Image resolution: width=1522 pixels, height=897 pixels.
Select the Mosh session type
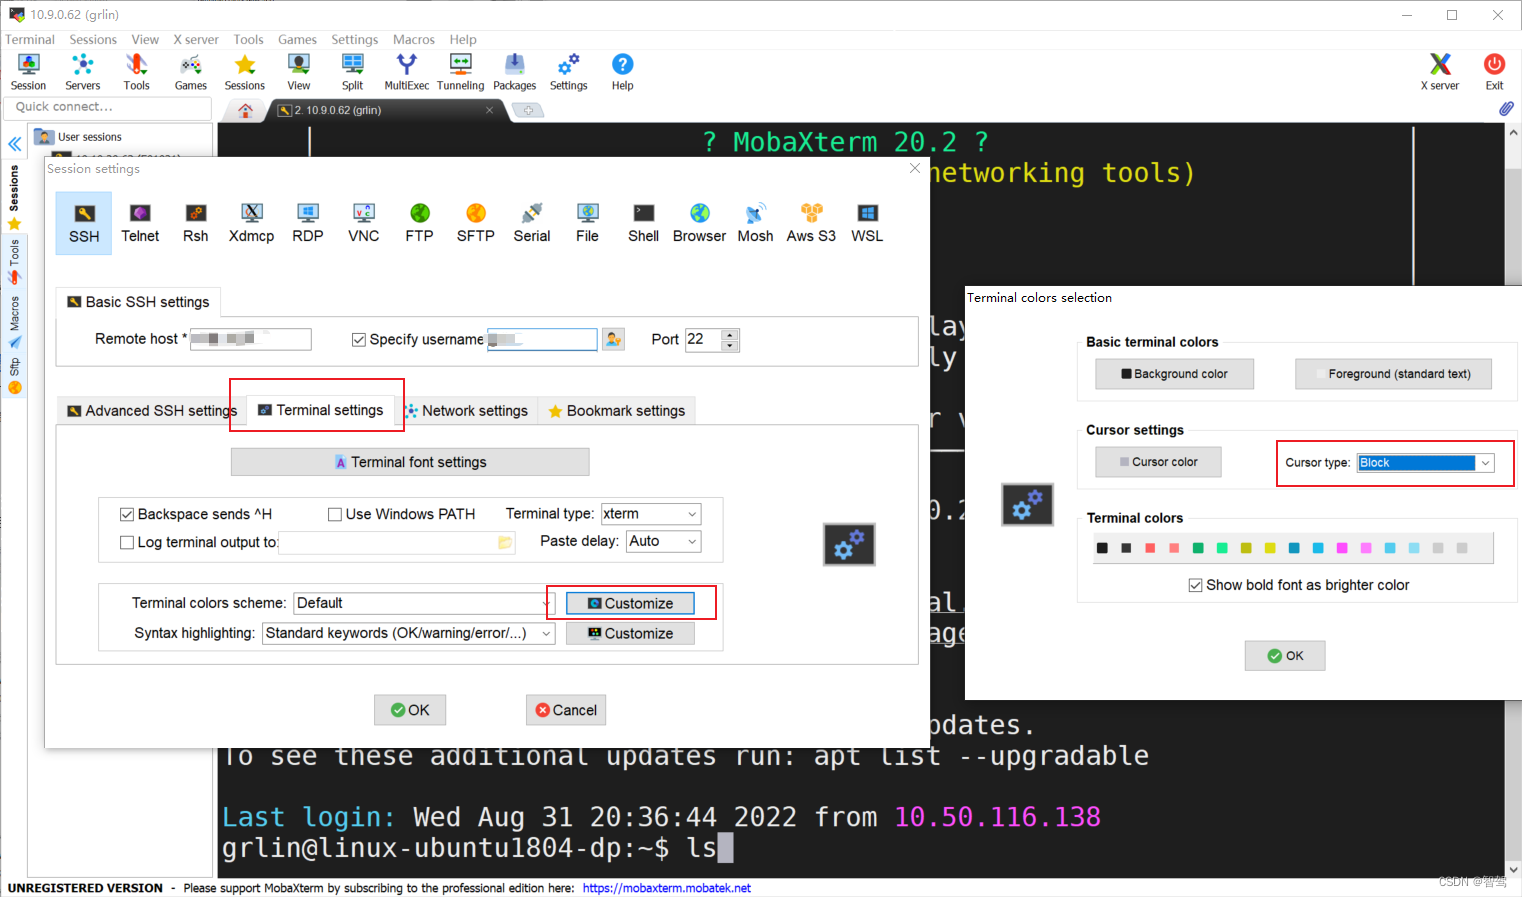(755, 223)
